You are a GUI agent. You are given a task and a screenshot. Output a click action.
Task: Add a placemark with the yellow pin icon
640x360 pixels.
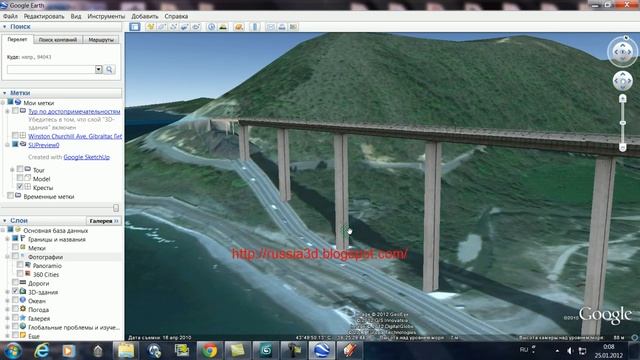[151, 27]
